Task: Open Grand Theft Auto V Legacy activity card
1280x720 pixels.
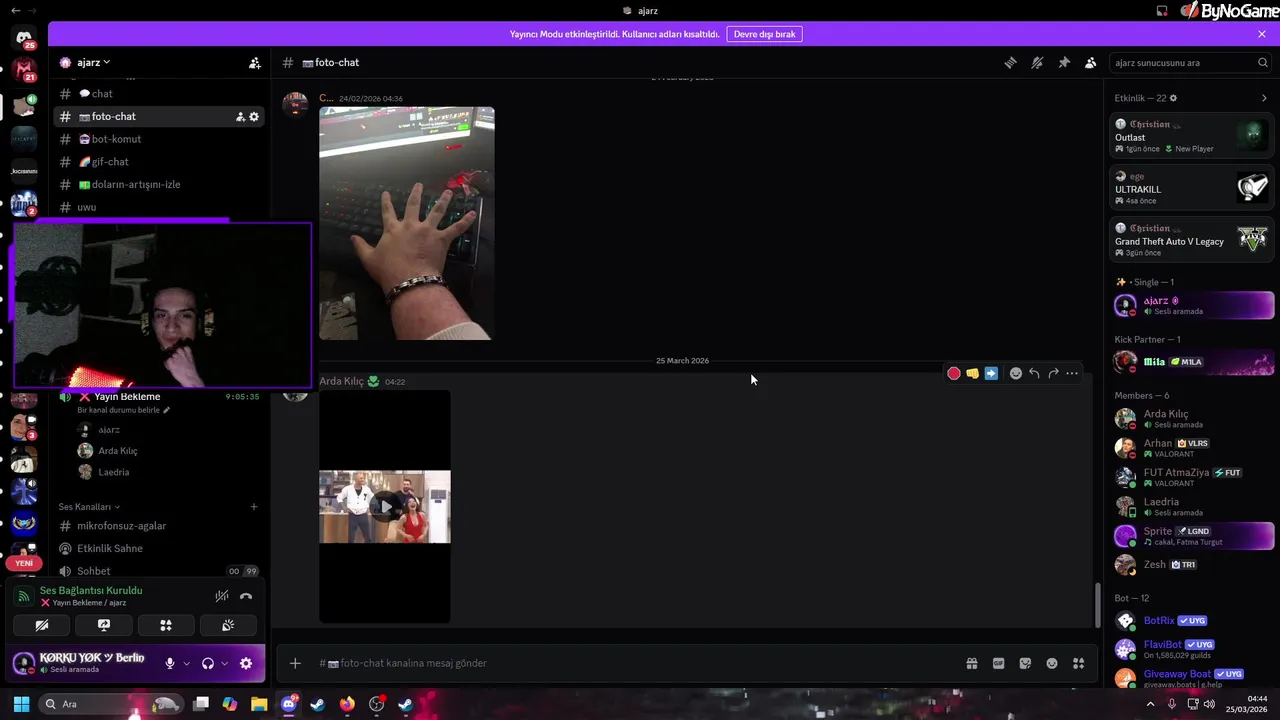Action: [x=1191, y=240]
